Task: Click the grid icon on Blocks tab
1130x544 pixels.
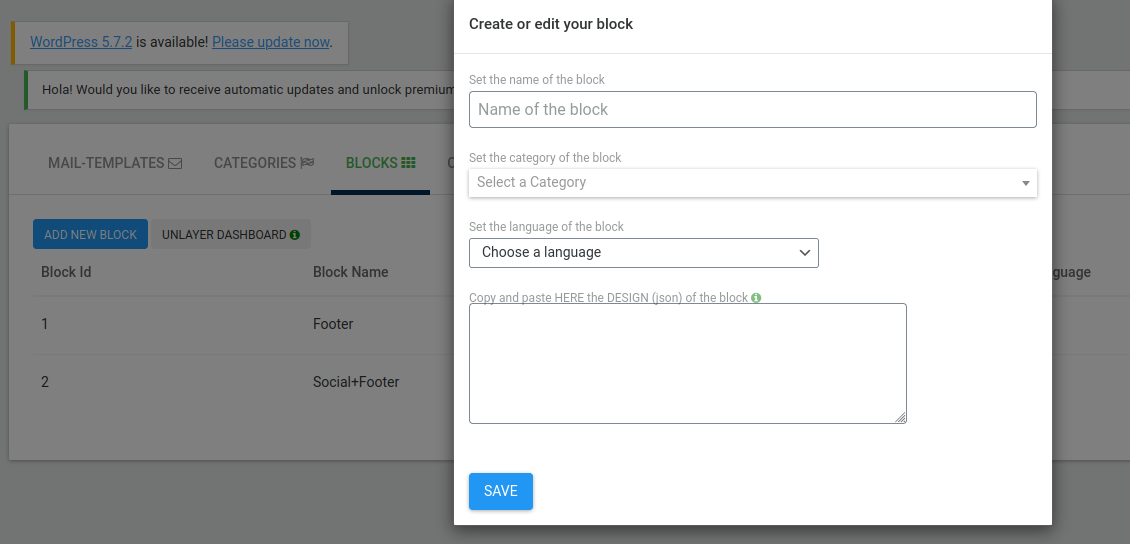Action: tap(409, 163)
